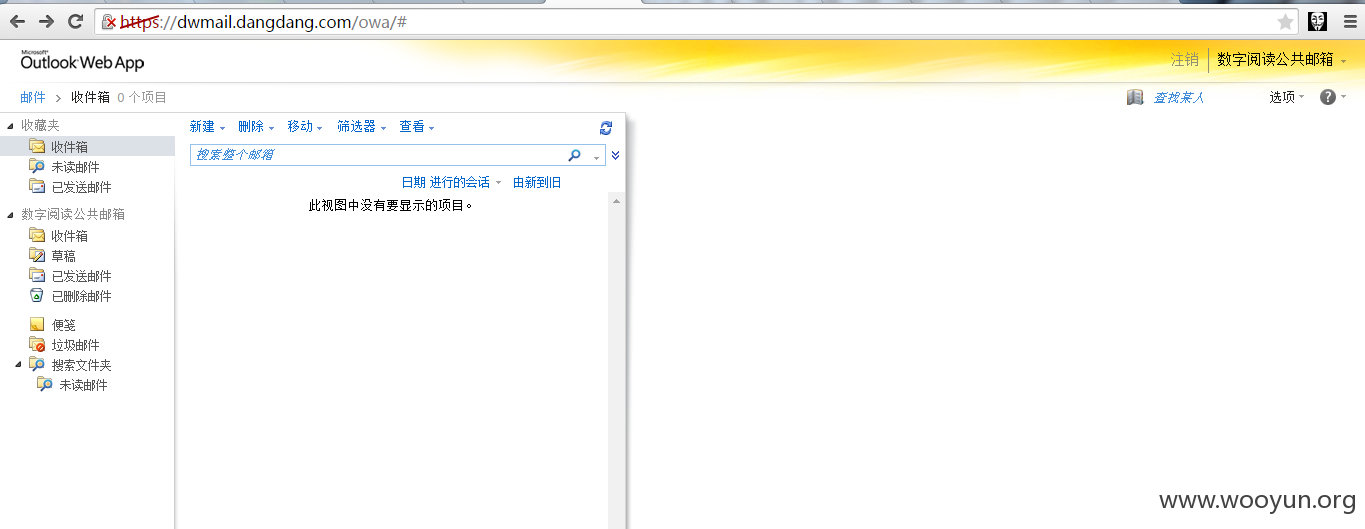Viewport: 1365px width, 529px height.
Task: Click the browser forward arrow
Action: pos(46,21)
